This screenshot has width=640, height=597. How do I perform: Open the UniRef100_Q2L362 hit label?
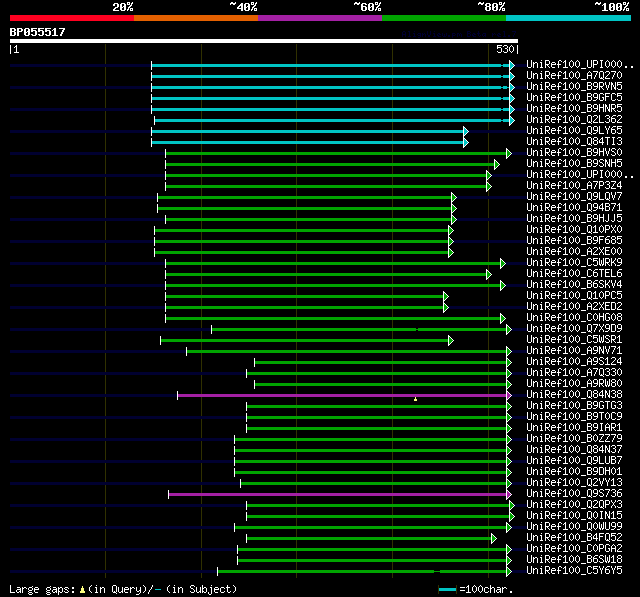pyautogui.click(x=574, y=120)
